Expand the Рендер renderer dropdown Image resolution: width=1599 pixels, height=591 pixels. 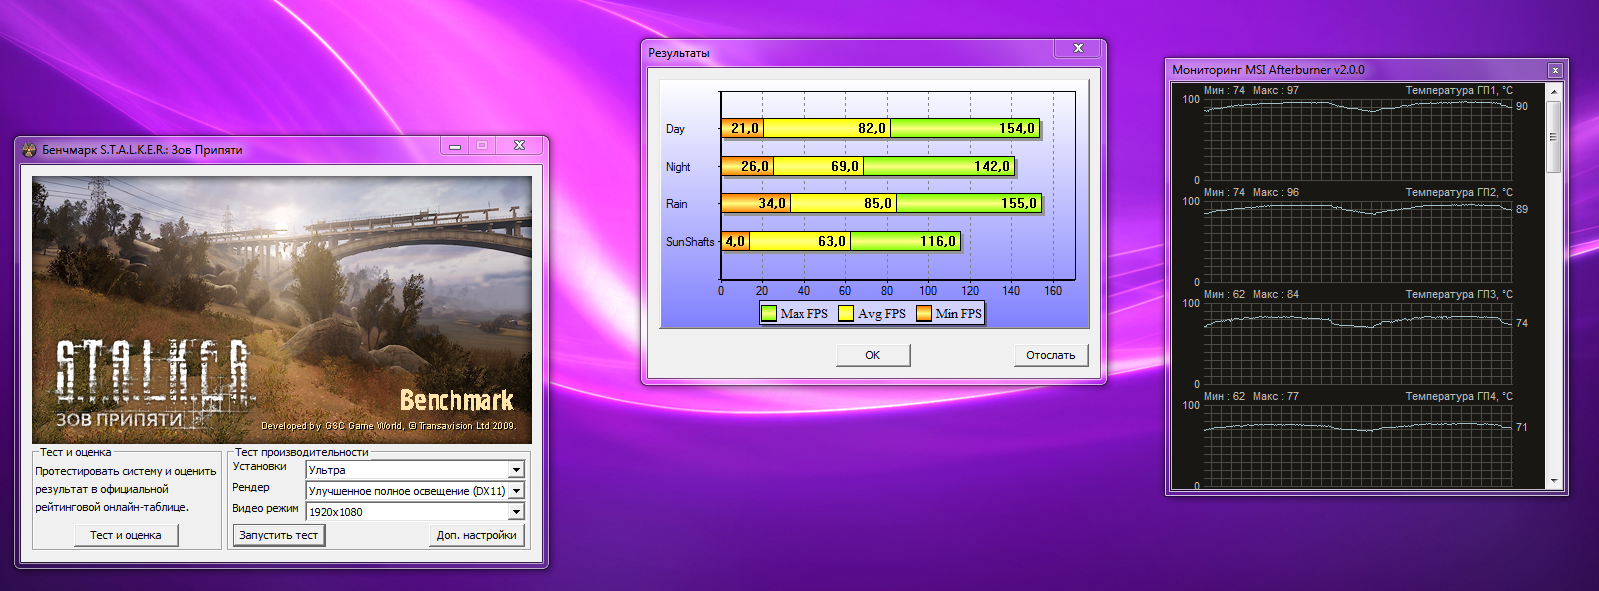point(516,491)
